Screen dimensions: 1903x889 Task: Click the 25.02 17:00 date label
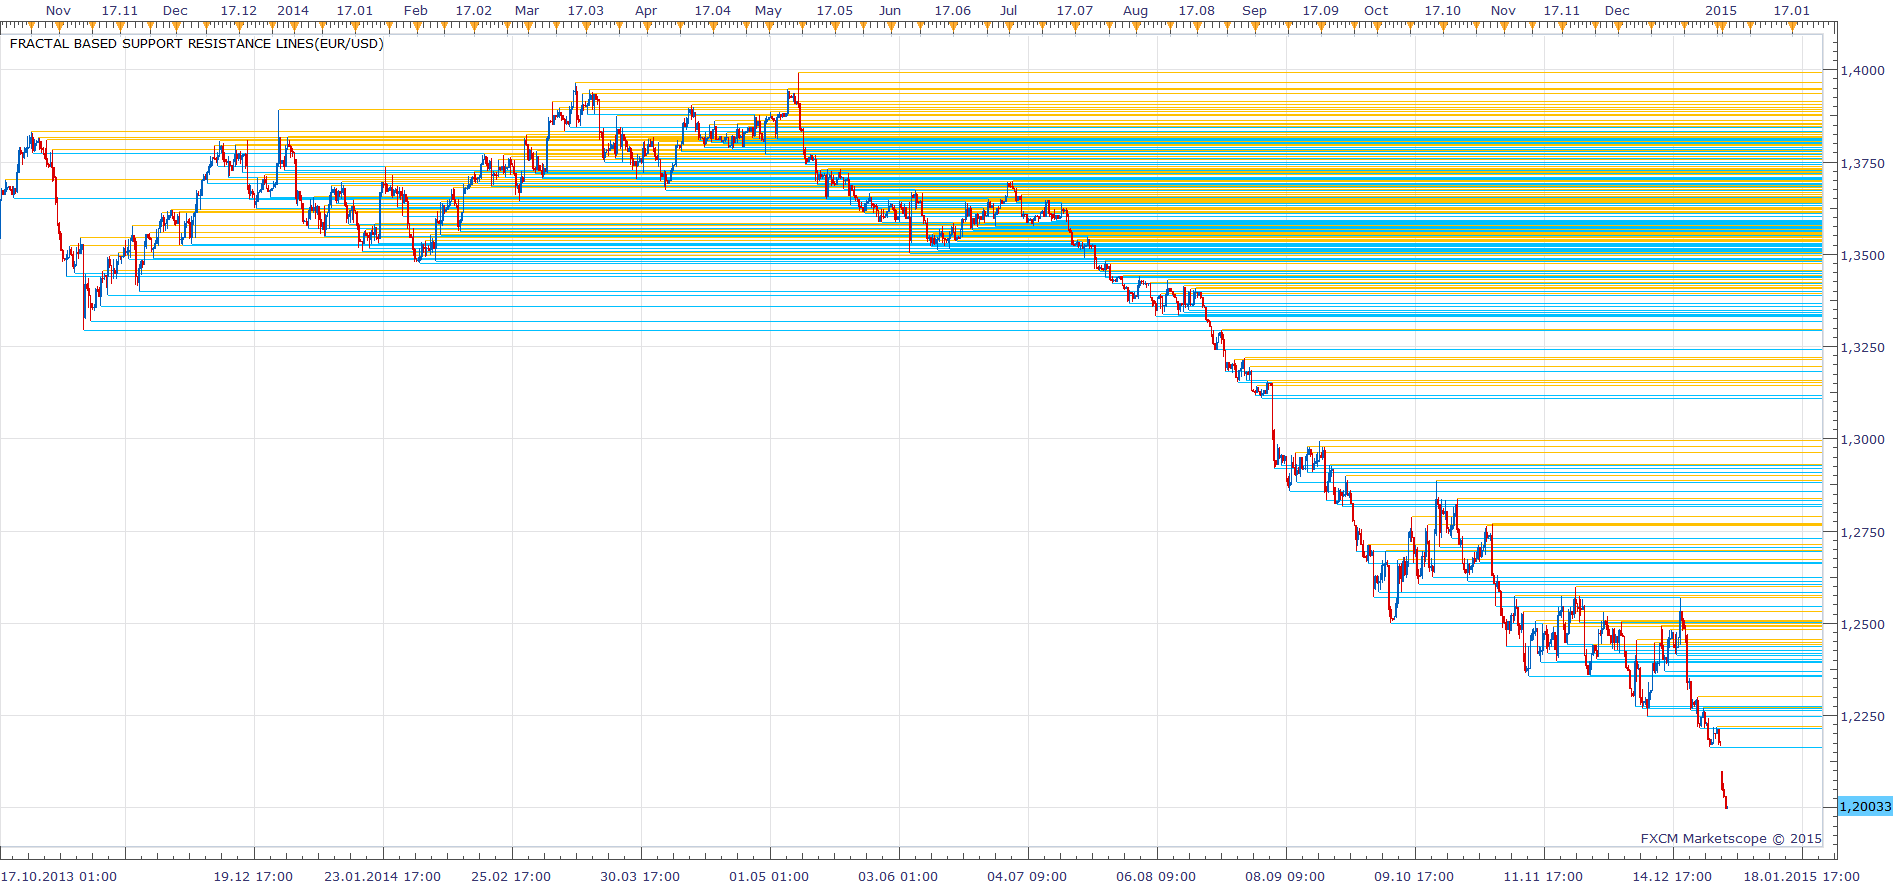(x=511, y=876)
